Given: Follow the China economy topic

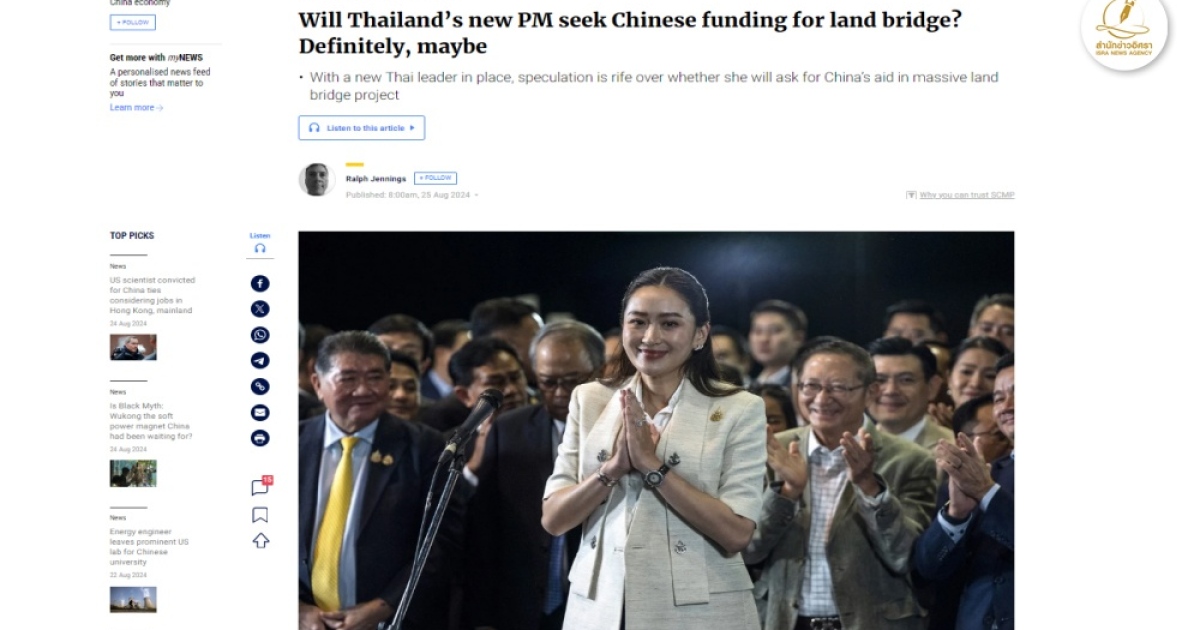Looking at the screenshot, I should pos(133,22).
